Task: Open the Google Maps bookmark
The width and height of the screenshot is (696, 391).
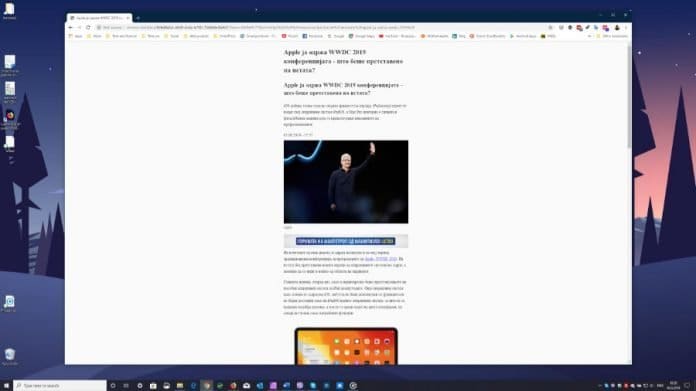Action: [x=362, y=36]
